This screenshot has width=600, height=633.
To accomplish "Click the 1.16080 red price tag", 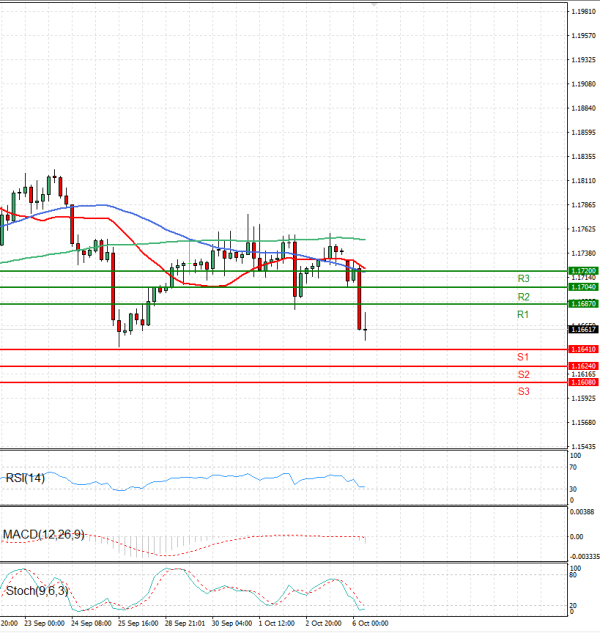I will [x=583, y=382].
